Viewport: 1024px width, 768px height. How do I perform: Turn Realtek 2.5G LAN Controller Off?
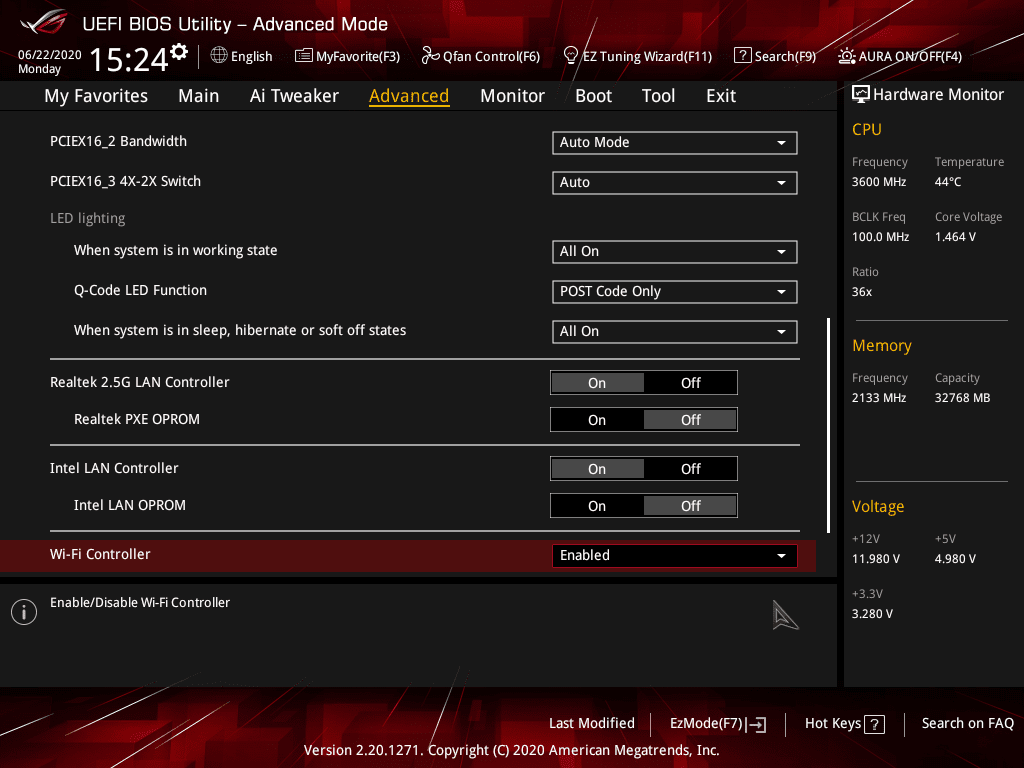tap(690, 383)
